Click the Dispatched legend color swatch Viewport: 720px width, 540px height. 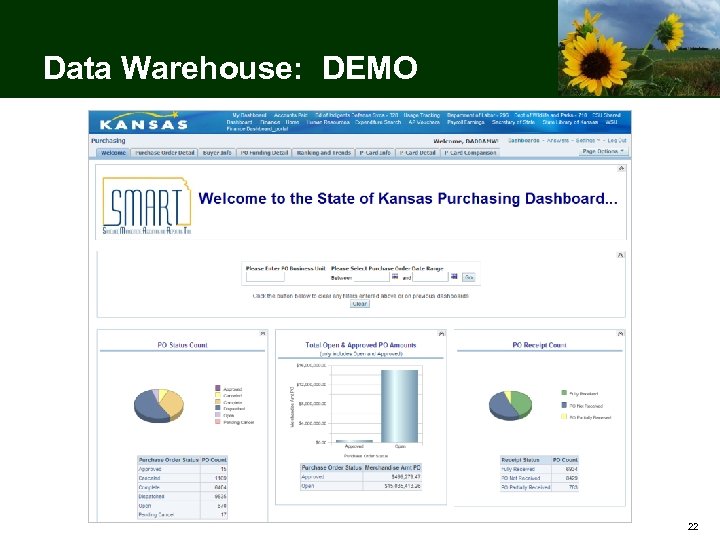point(218,408)
